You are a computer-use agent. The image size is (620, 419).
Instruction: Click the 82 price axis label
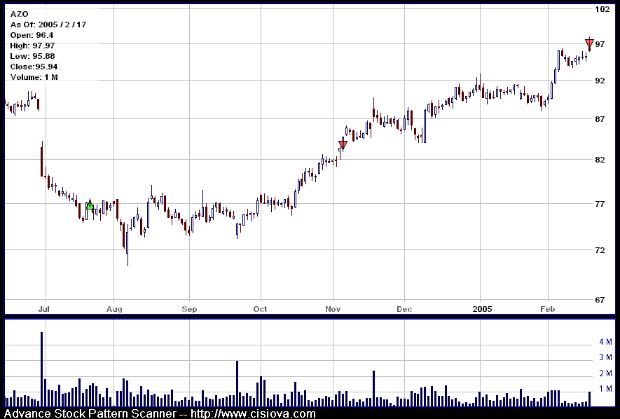coord(600,160)
